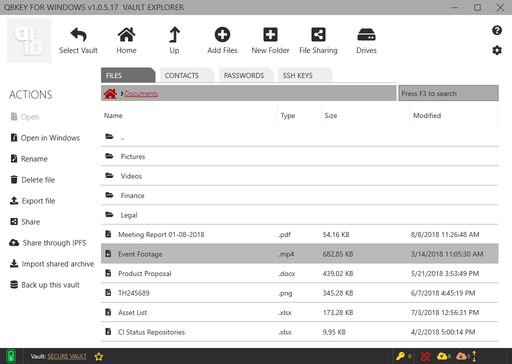Click the orange cloud download icon
The image size is (512, 364).
pos(461,356)
